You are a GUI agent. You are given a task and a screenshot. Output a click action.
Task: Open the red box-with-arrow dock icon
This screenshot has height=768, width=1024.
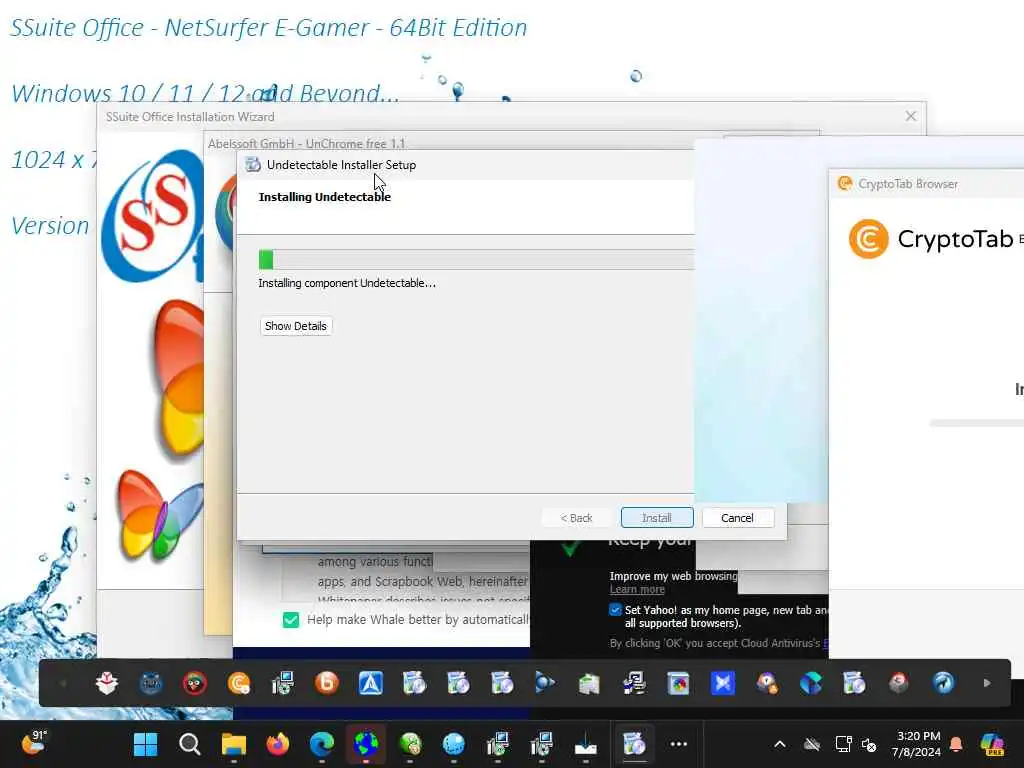point(106,683)
